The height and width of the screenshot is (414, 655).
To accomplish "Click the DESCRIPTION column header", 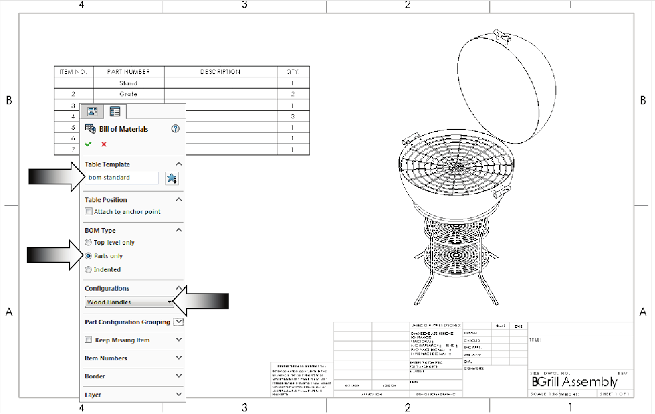I will click(221, 71).
